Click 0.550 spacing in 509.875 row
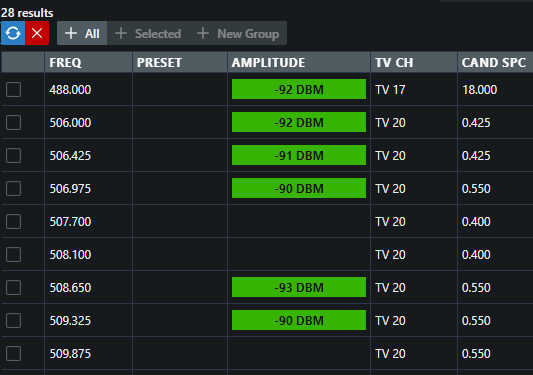 (476, 354)
